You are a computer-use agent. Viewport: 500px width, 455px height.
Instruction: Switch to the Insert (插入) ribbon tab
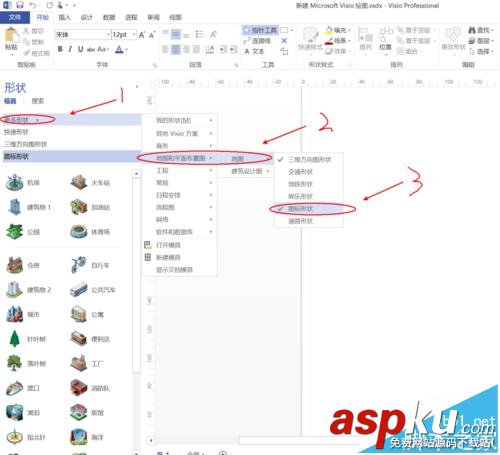click(x=64, y=17)
